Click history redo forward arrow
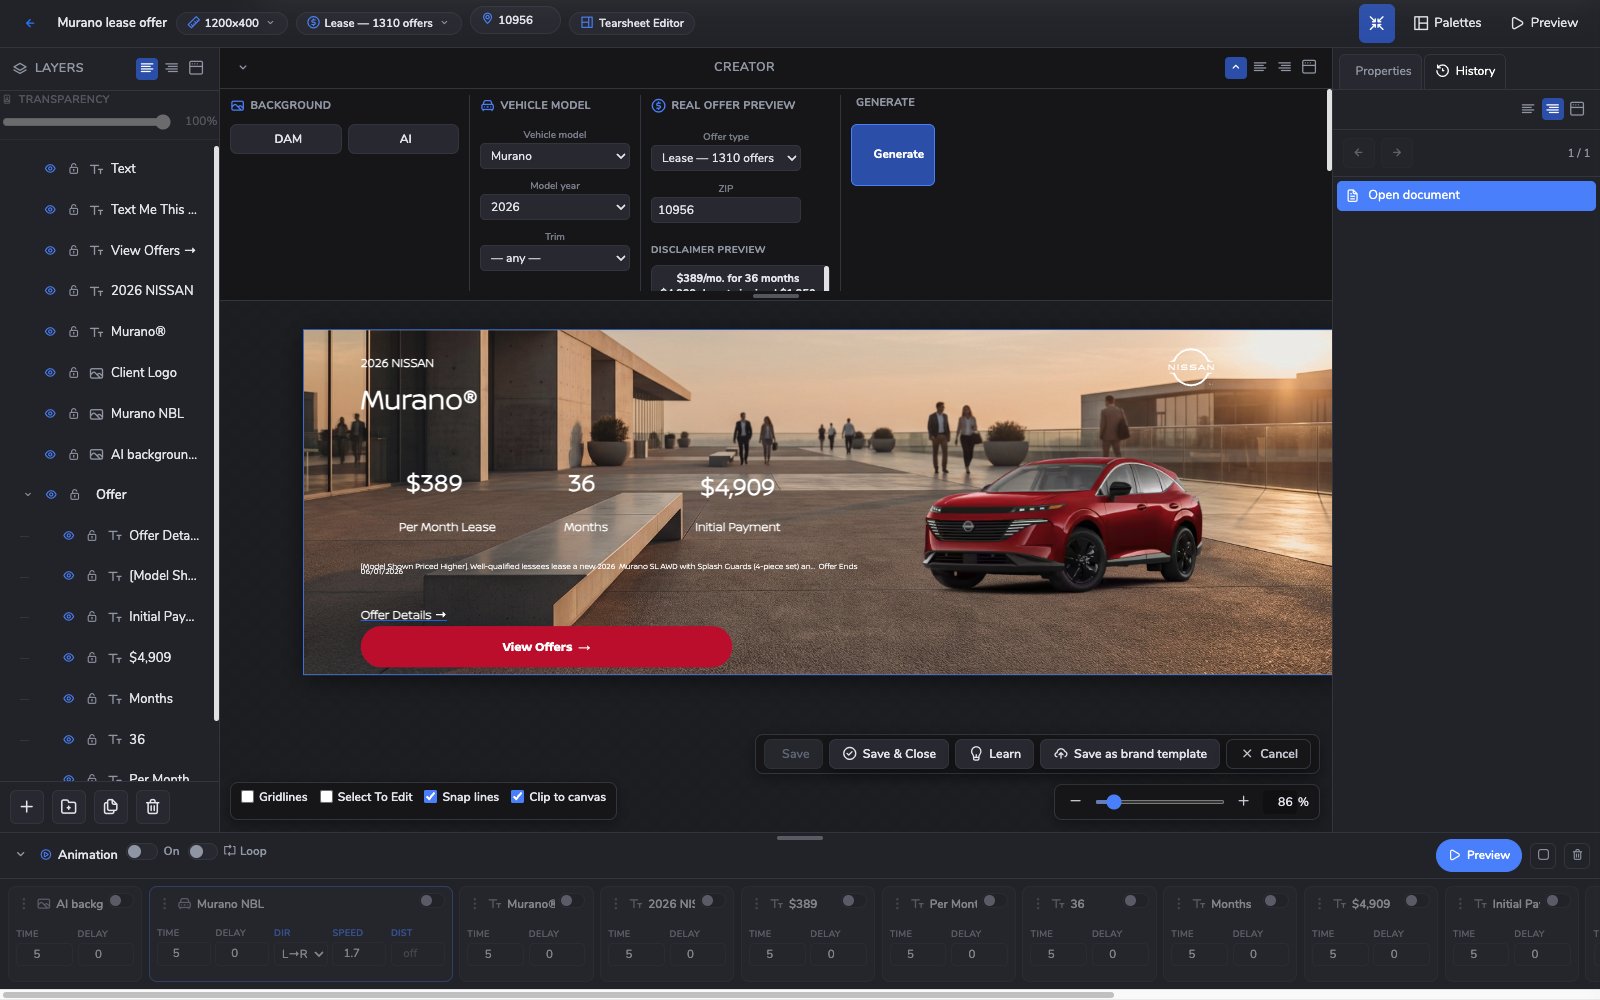The image size is (1600, 1000). [1396, 152]
